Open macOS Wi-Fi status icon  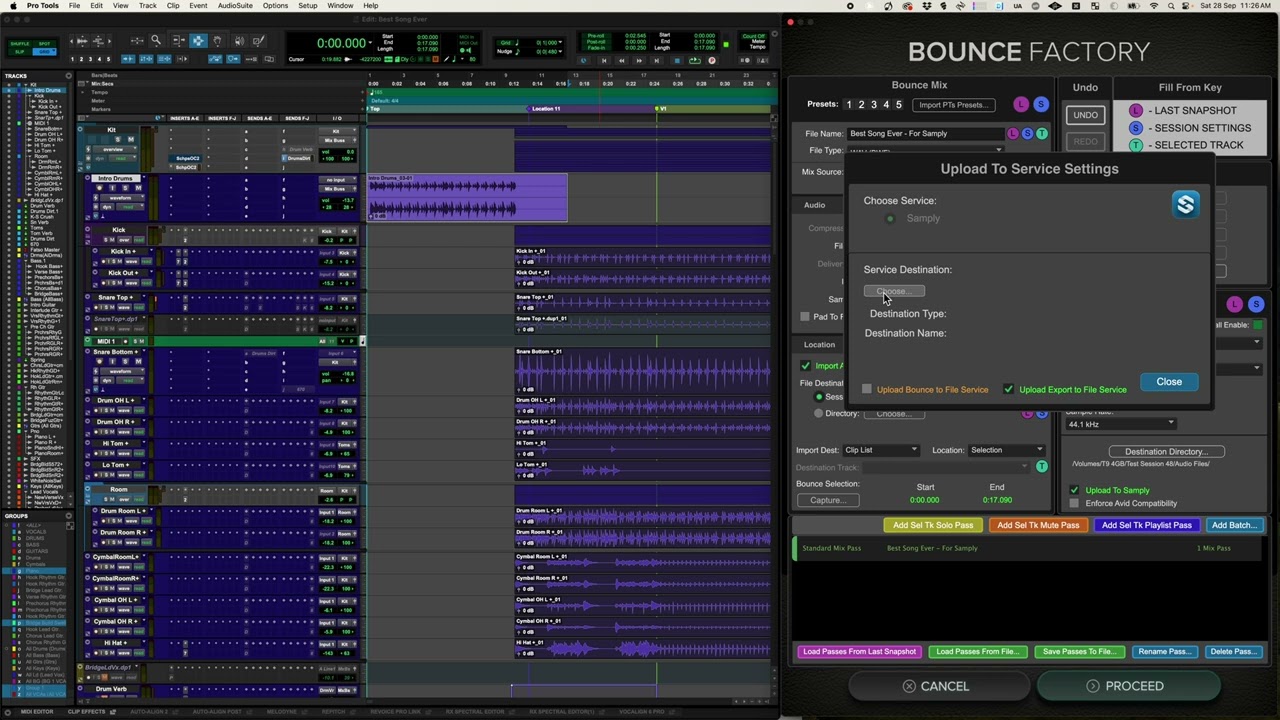click(x=1154, y=6)
